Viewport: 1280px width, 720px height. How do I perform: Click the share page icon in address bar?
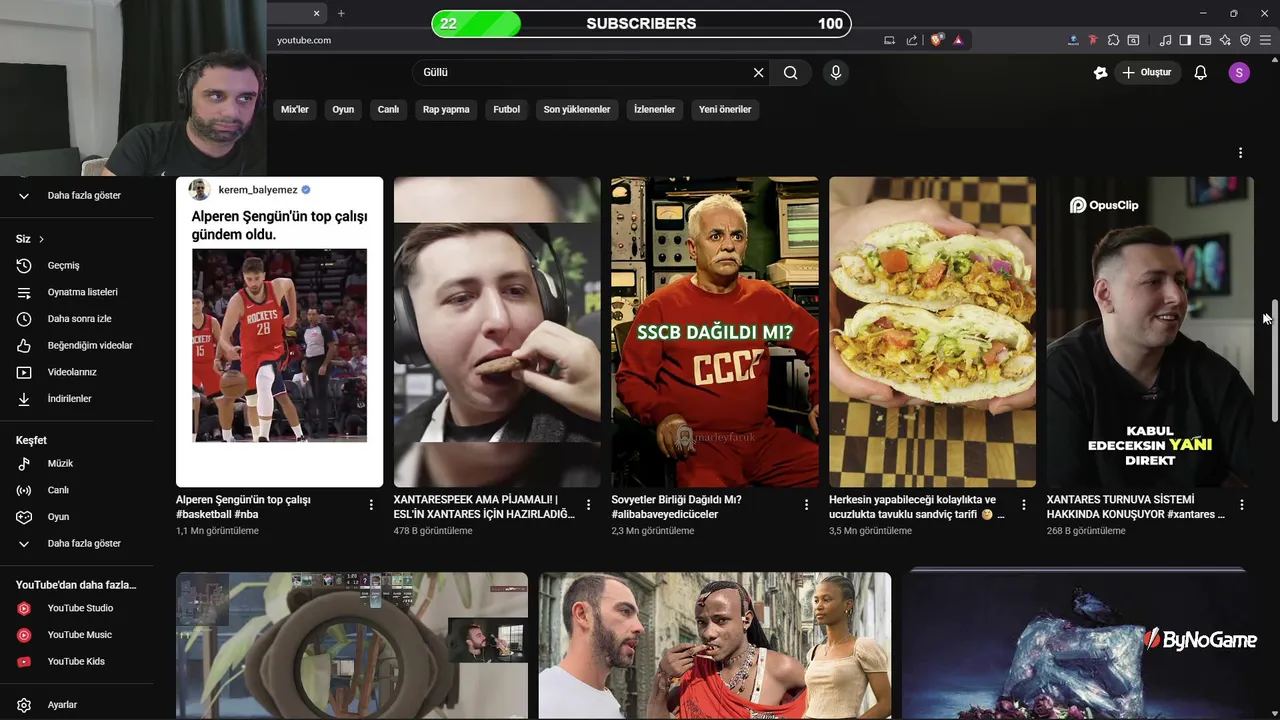[x=912, y=40]
